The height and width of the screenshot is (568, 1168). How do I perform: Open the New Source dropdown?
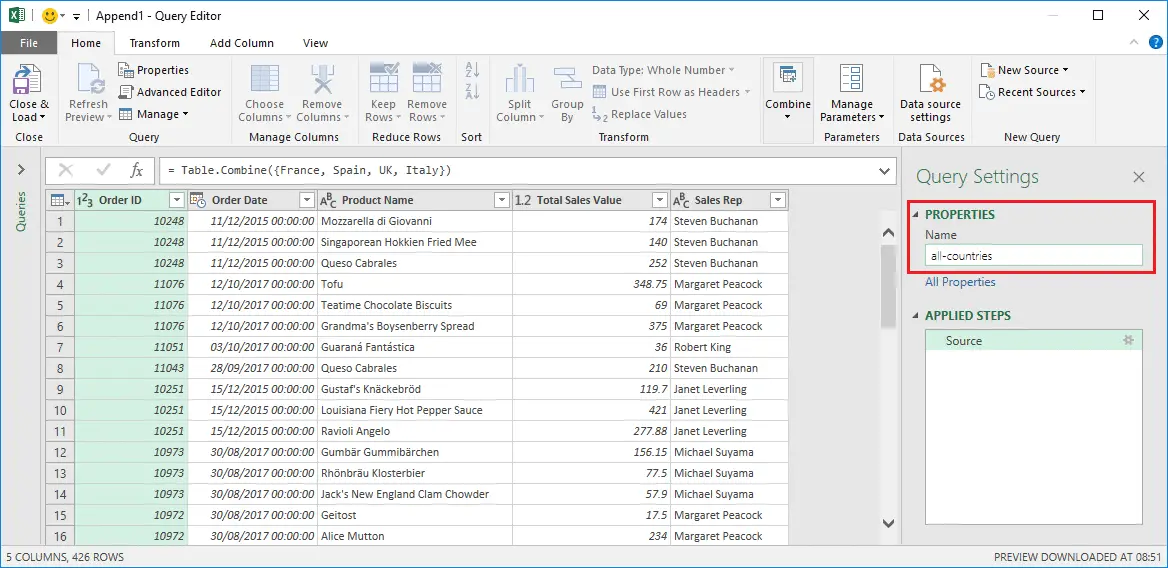(1032, 70)
